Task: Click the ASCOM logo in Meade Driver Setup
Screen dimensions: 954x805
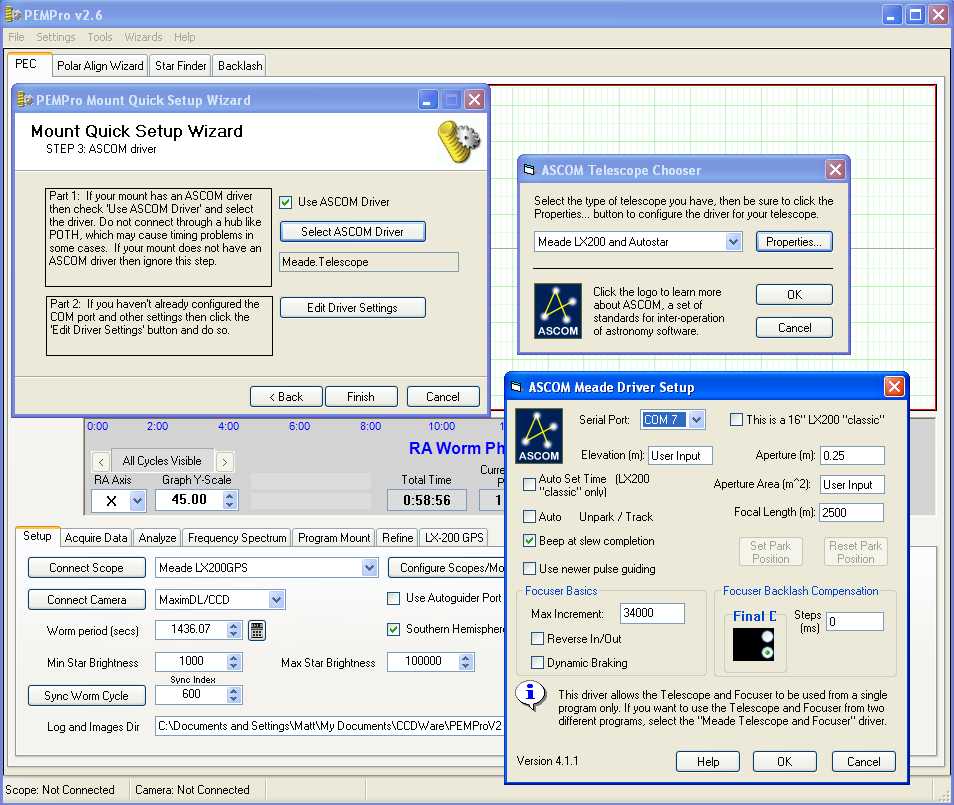Action: [538, 436]
